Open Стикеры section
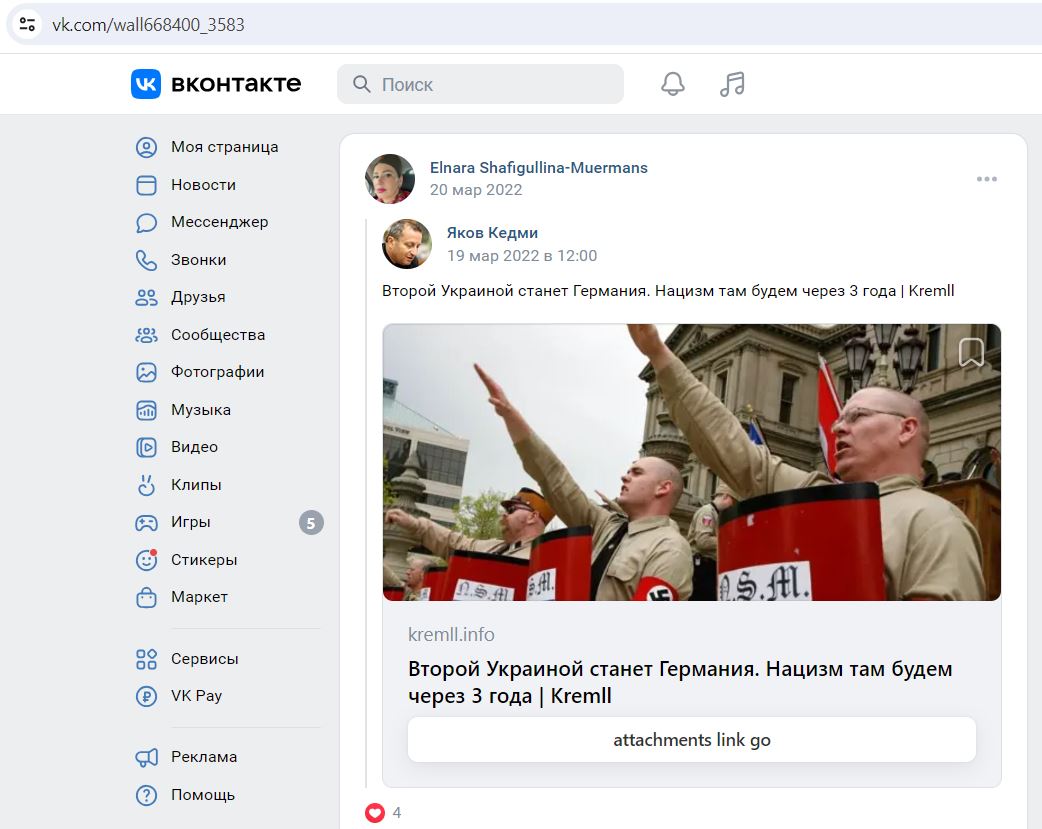Screen dimensions: 1042x829 pos(204,560)
